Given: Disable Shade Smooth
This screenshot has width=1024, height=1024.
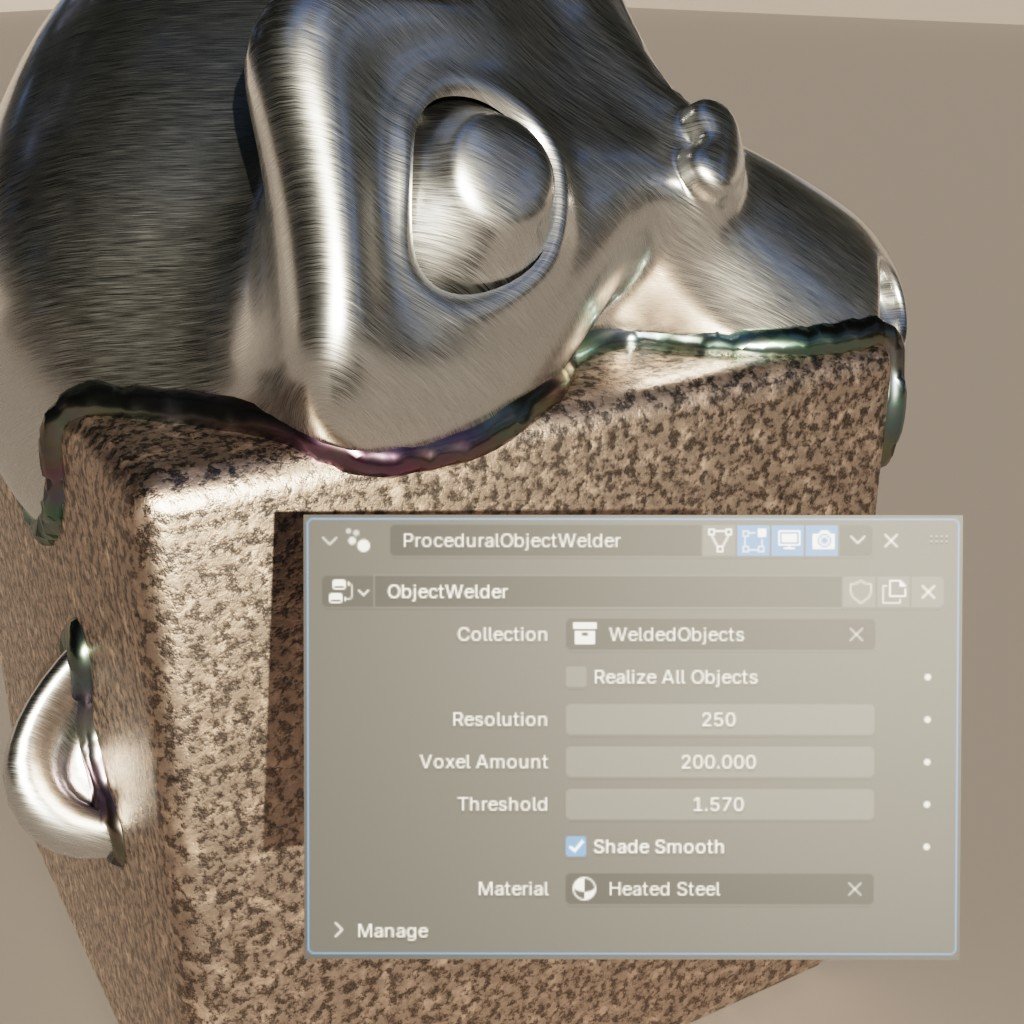Looking at the screenshot, I should point(576,846).
